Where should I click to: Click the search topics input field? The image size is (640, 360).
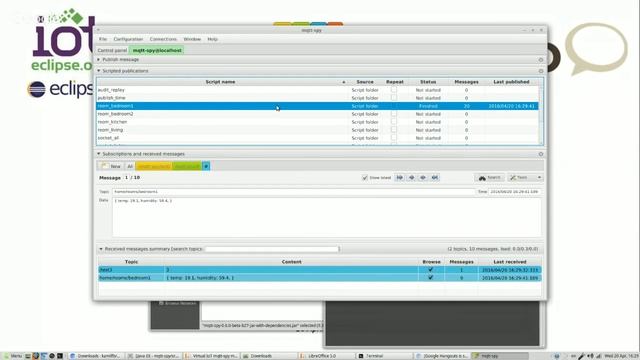click(x=272, y=249)
